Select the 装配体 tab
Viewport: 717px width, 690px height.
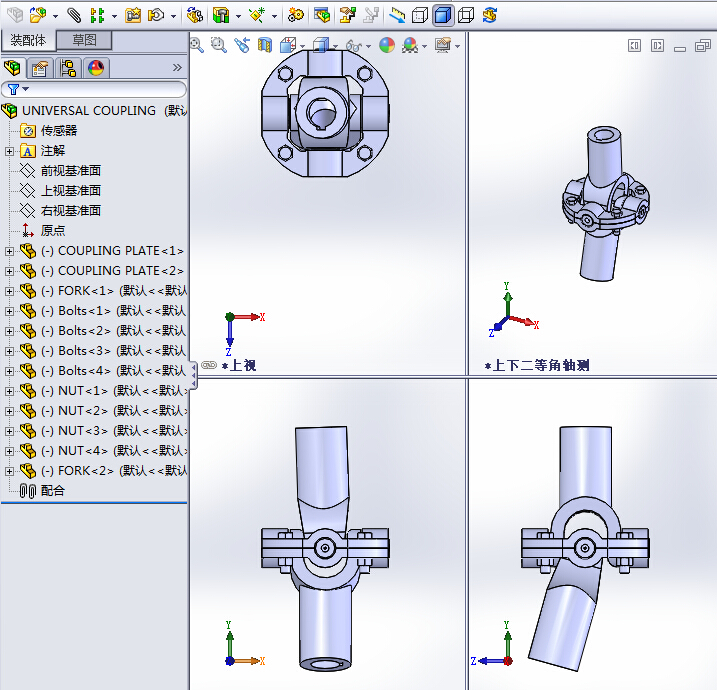pos(28,40)
